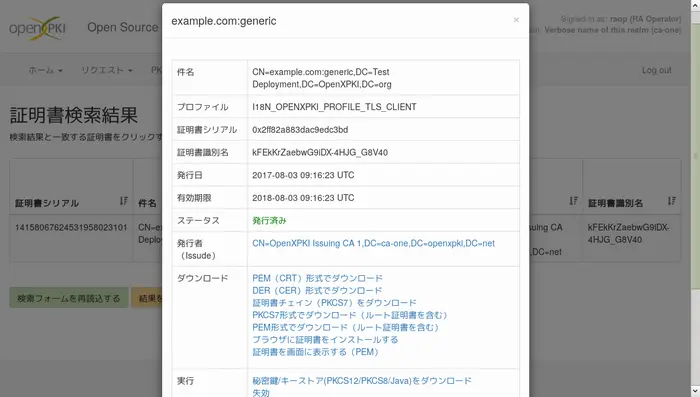700x397 pixels.
Task: Click the Log out link
Action: (x=657, y=70)
